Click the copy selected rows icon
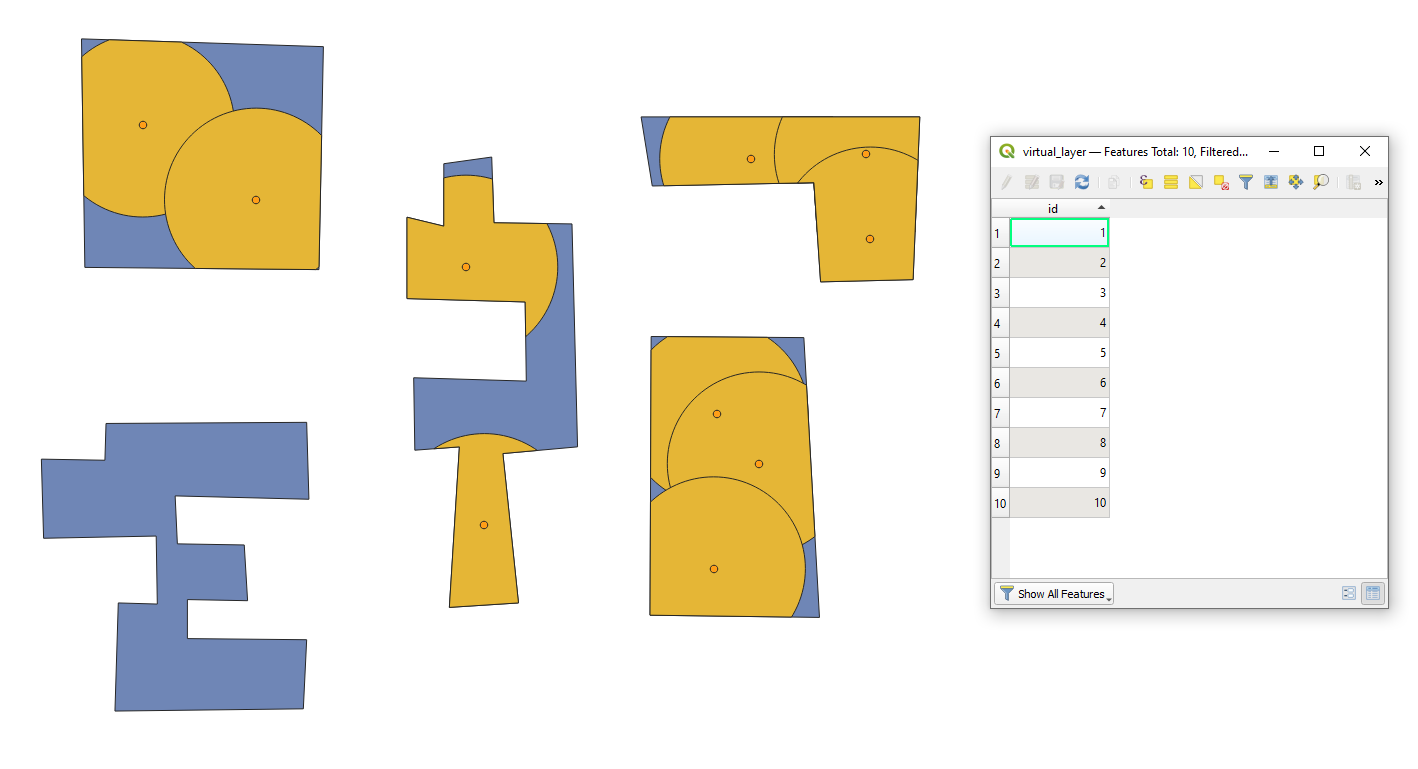1418x769 pixels. (x=1113, y=182)
